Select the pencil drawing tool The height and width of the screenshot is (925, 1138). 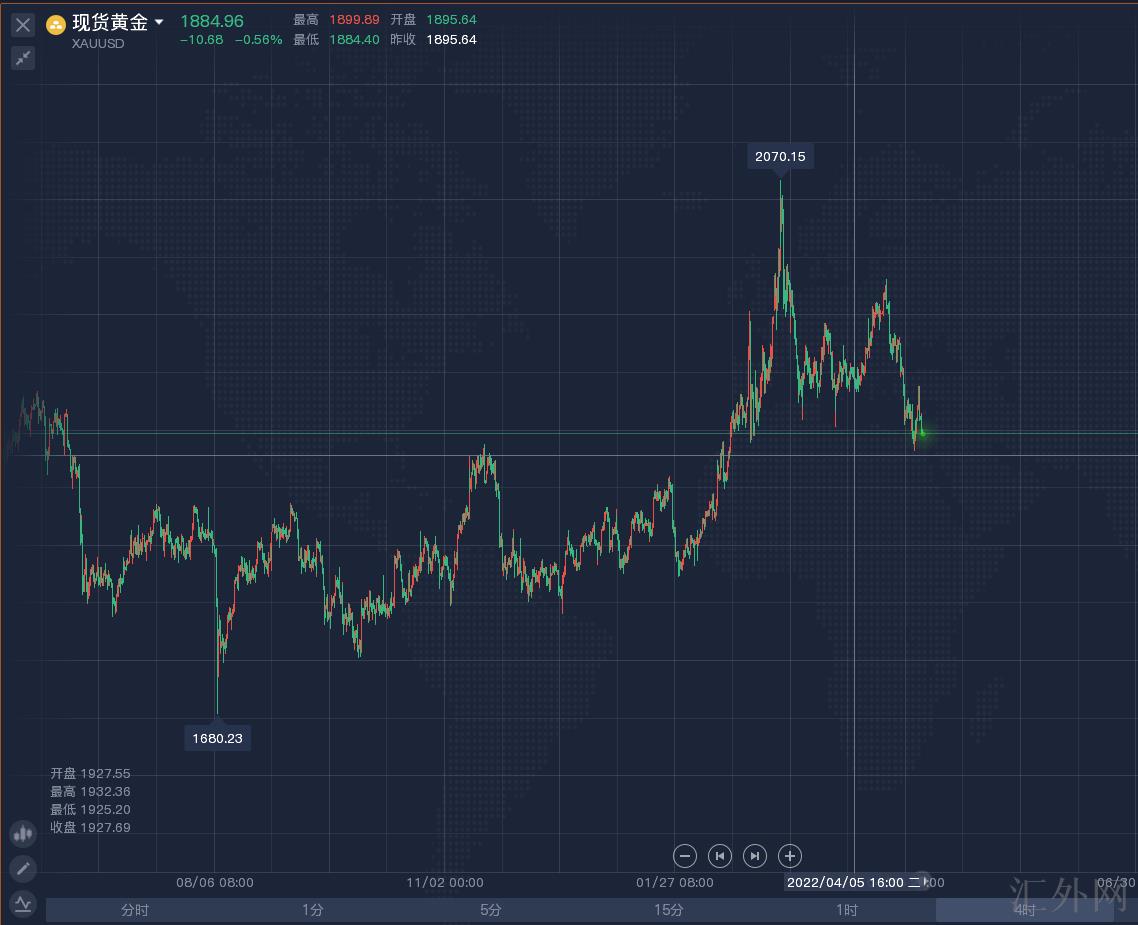[x=23, y=868]
